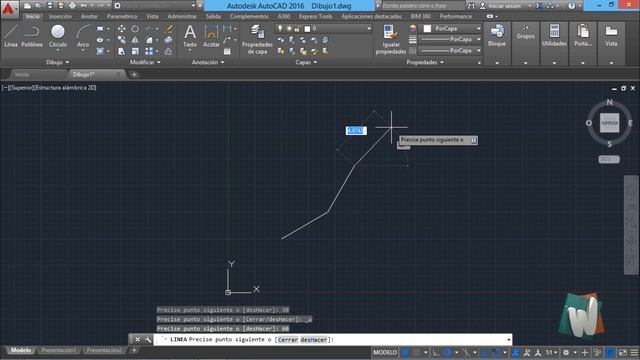640x360 pixels.
Task: Click the Bloque panel button
Action: point(497,36)
